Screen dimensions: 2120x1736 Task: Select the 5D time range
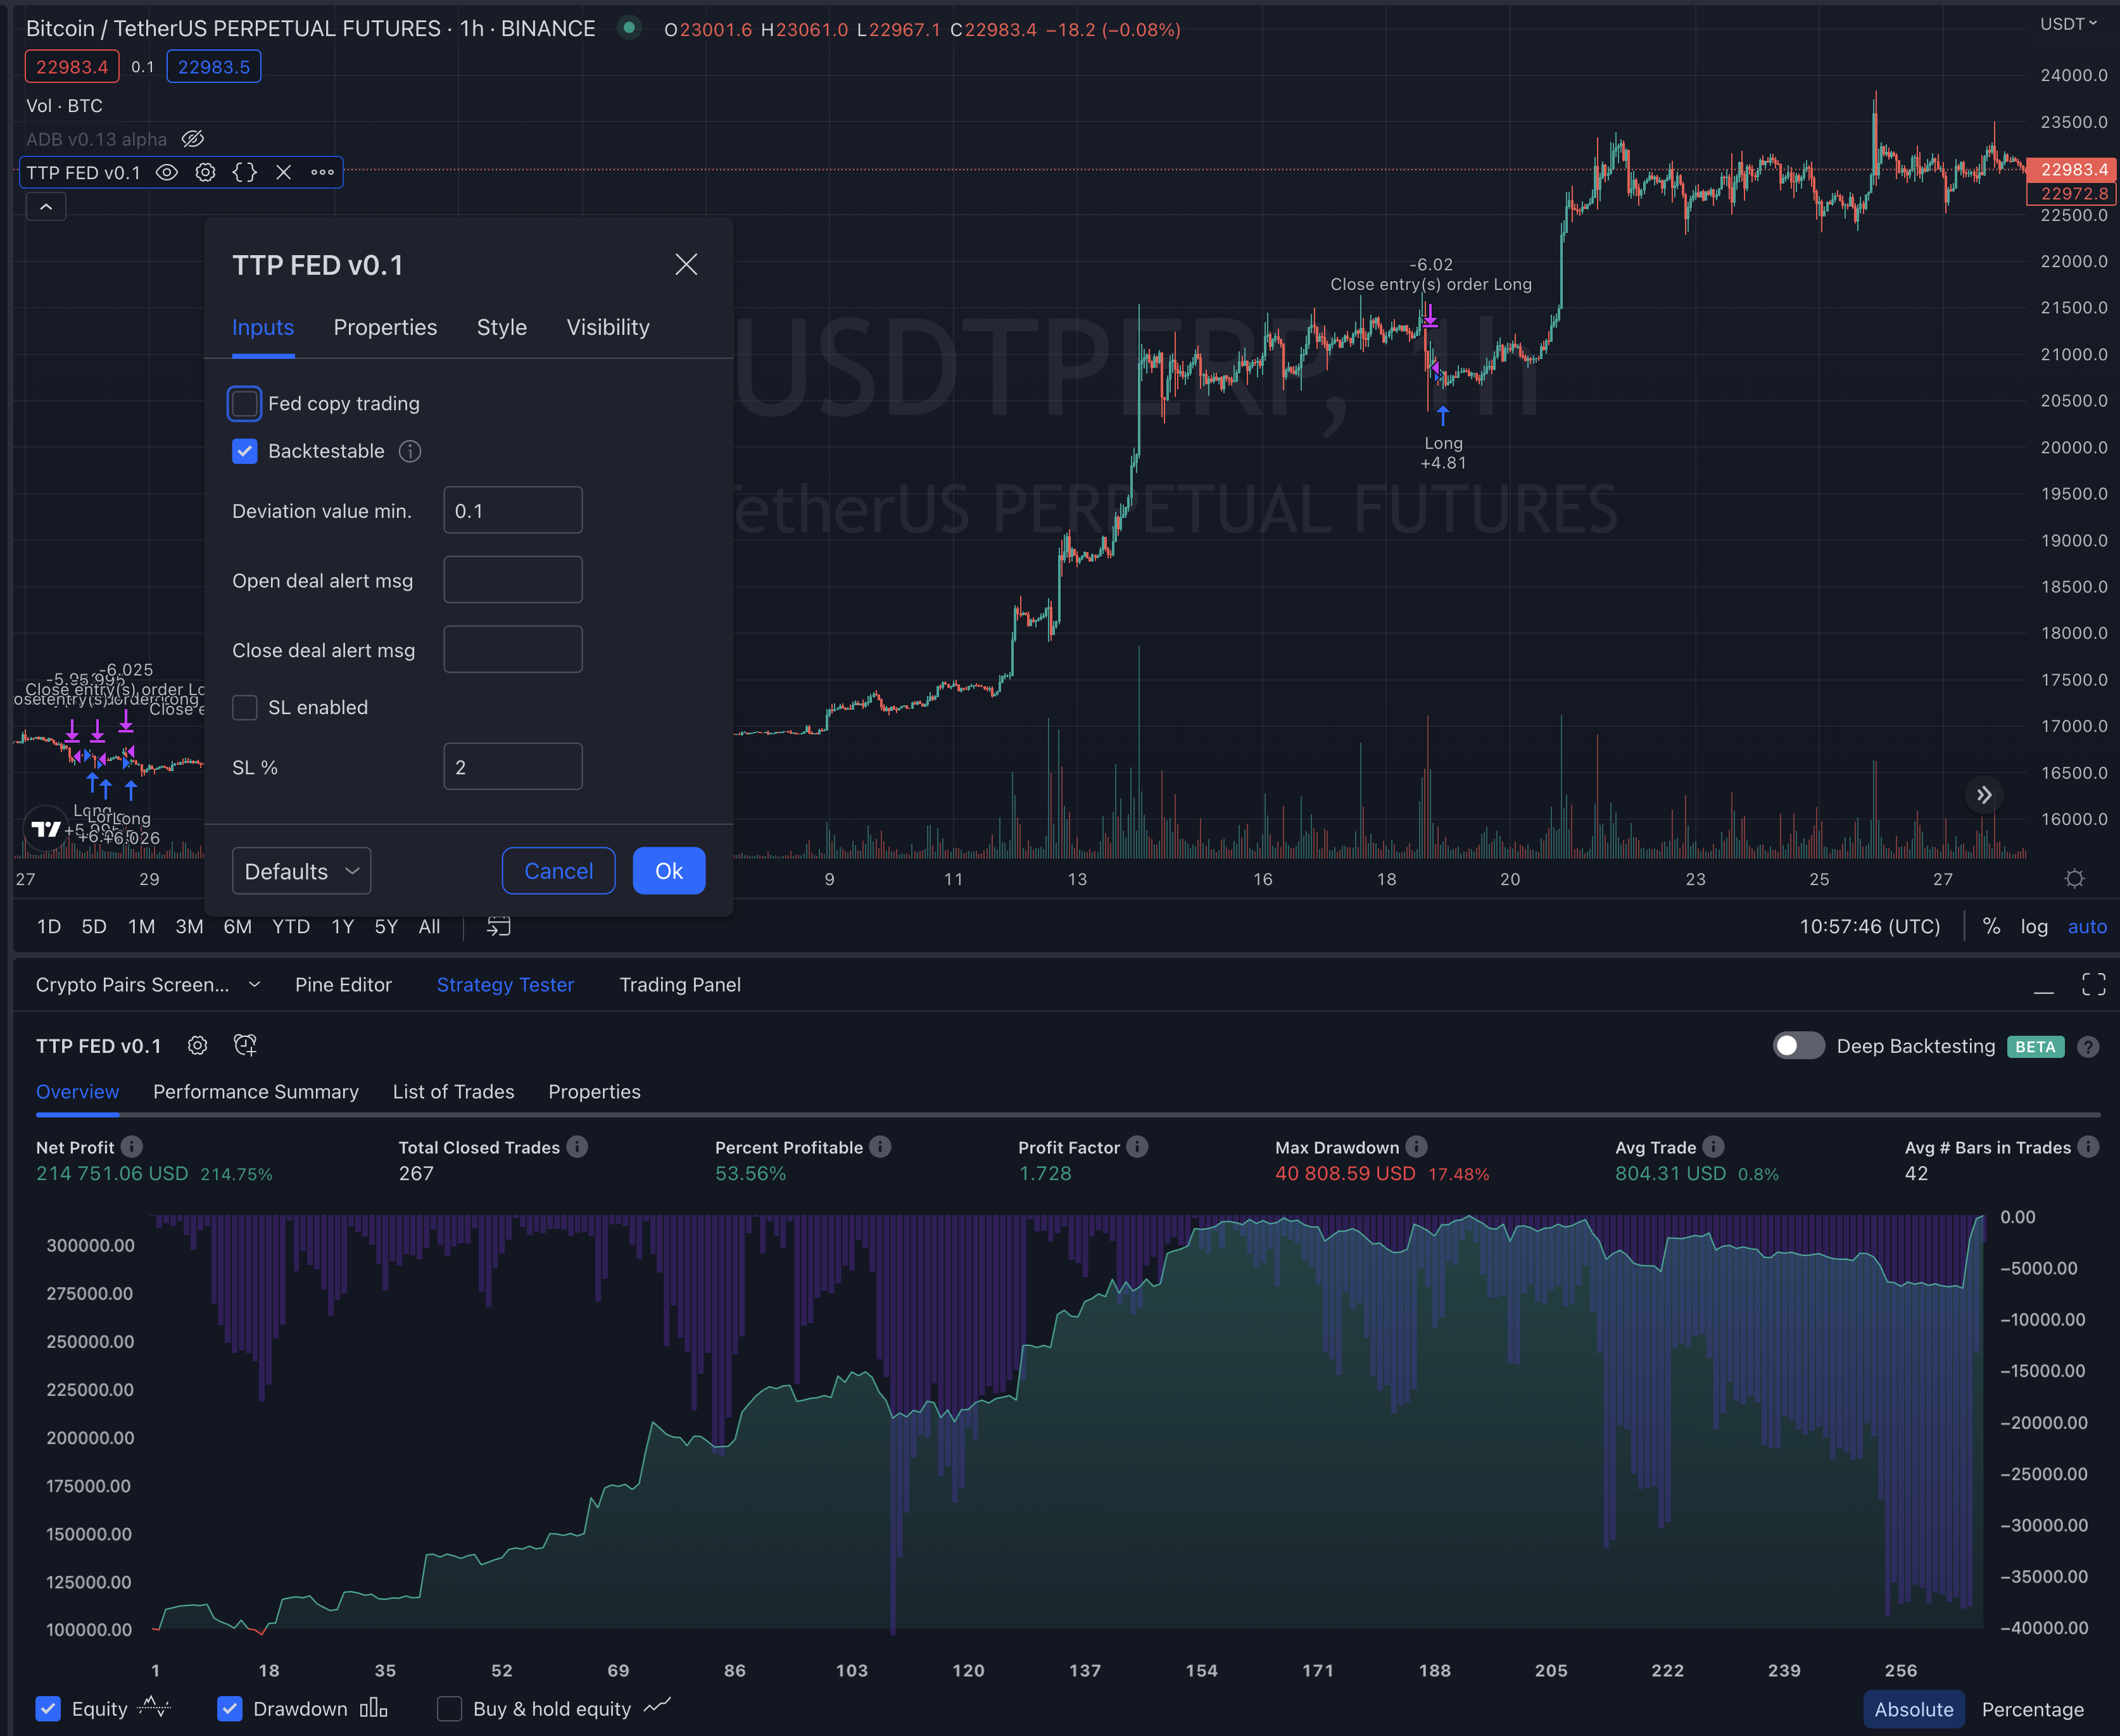(94, 927)
